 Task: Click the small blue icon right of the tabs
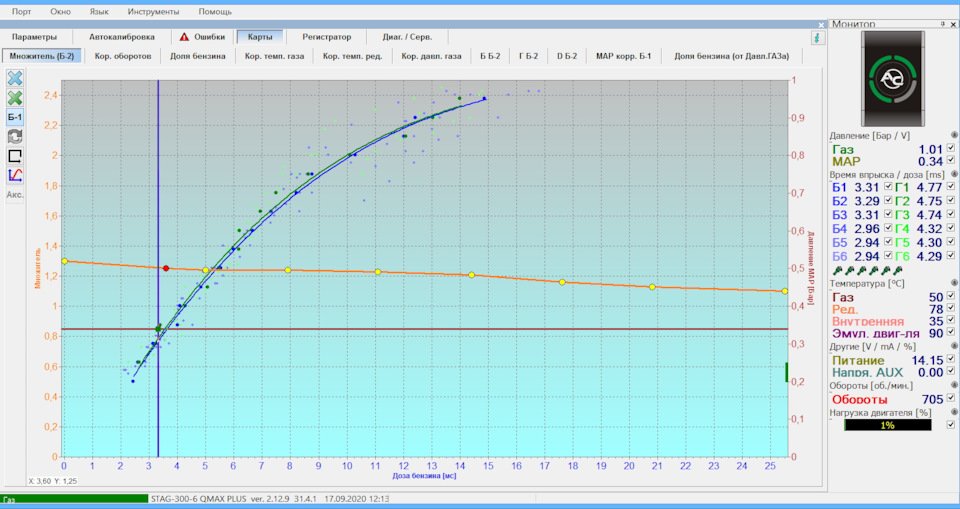point(817,37)
